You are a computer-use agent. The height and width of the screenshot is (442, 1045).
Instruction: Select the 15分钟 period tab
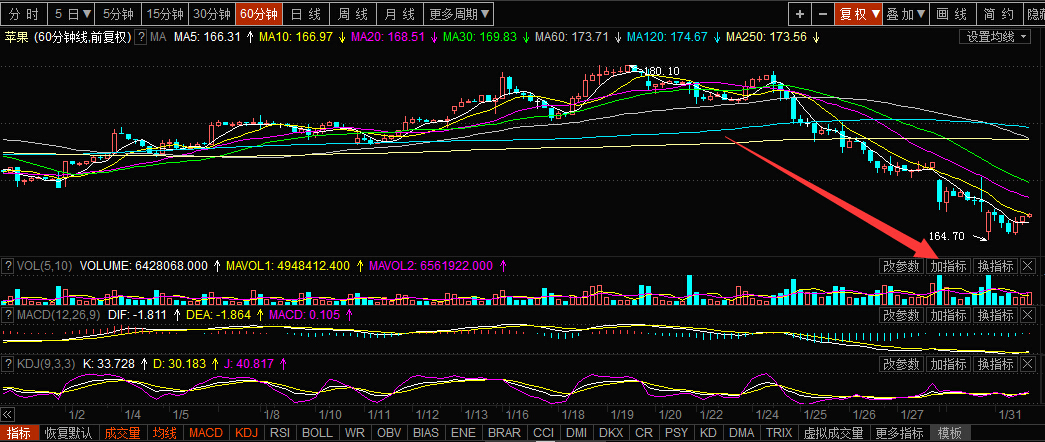[x=164, y=14]
